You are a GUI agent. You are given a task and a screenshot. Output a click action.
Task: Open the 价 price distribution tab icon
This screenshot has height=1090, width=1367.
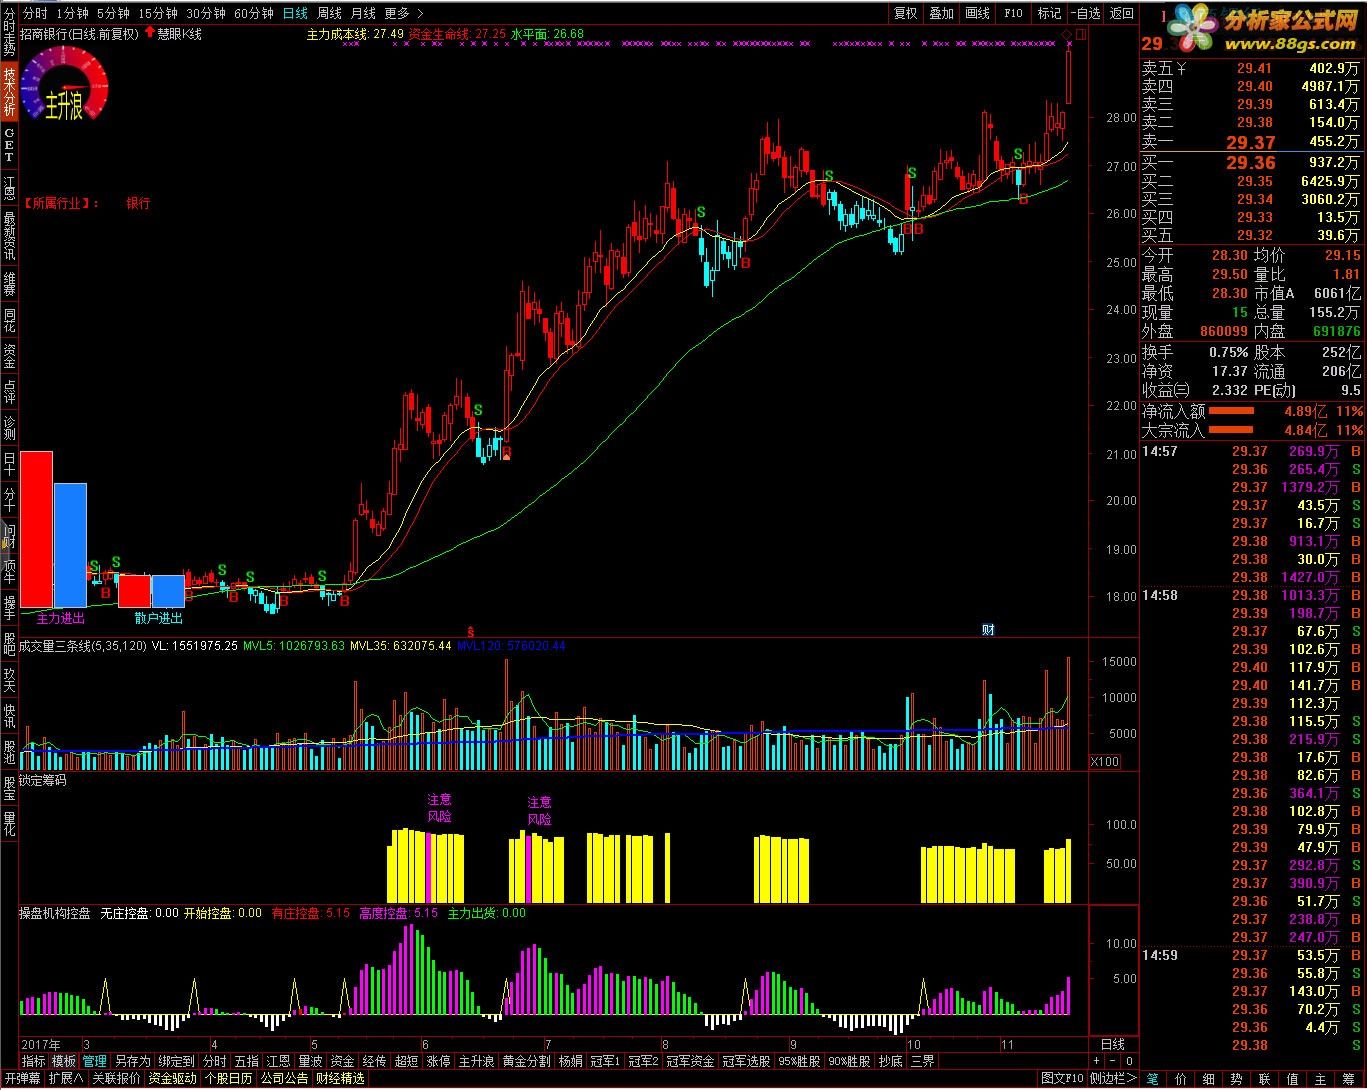click(1181, 1079)
